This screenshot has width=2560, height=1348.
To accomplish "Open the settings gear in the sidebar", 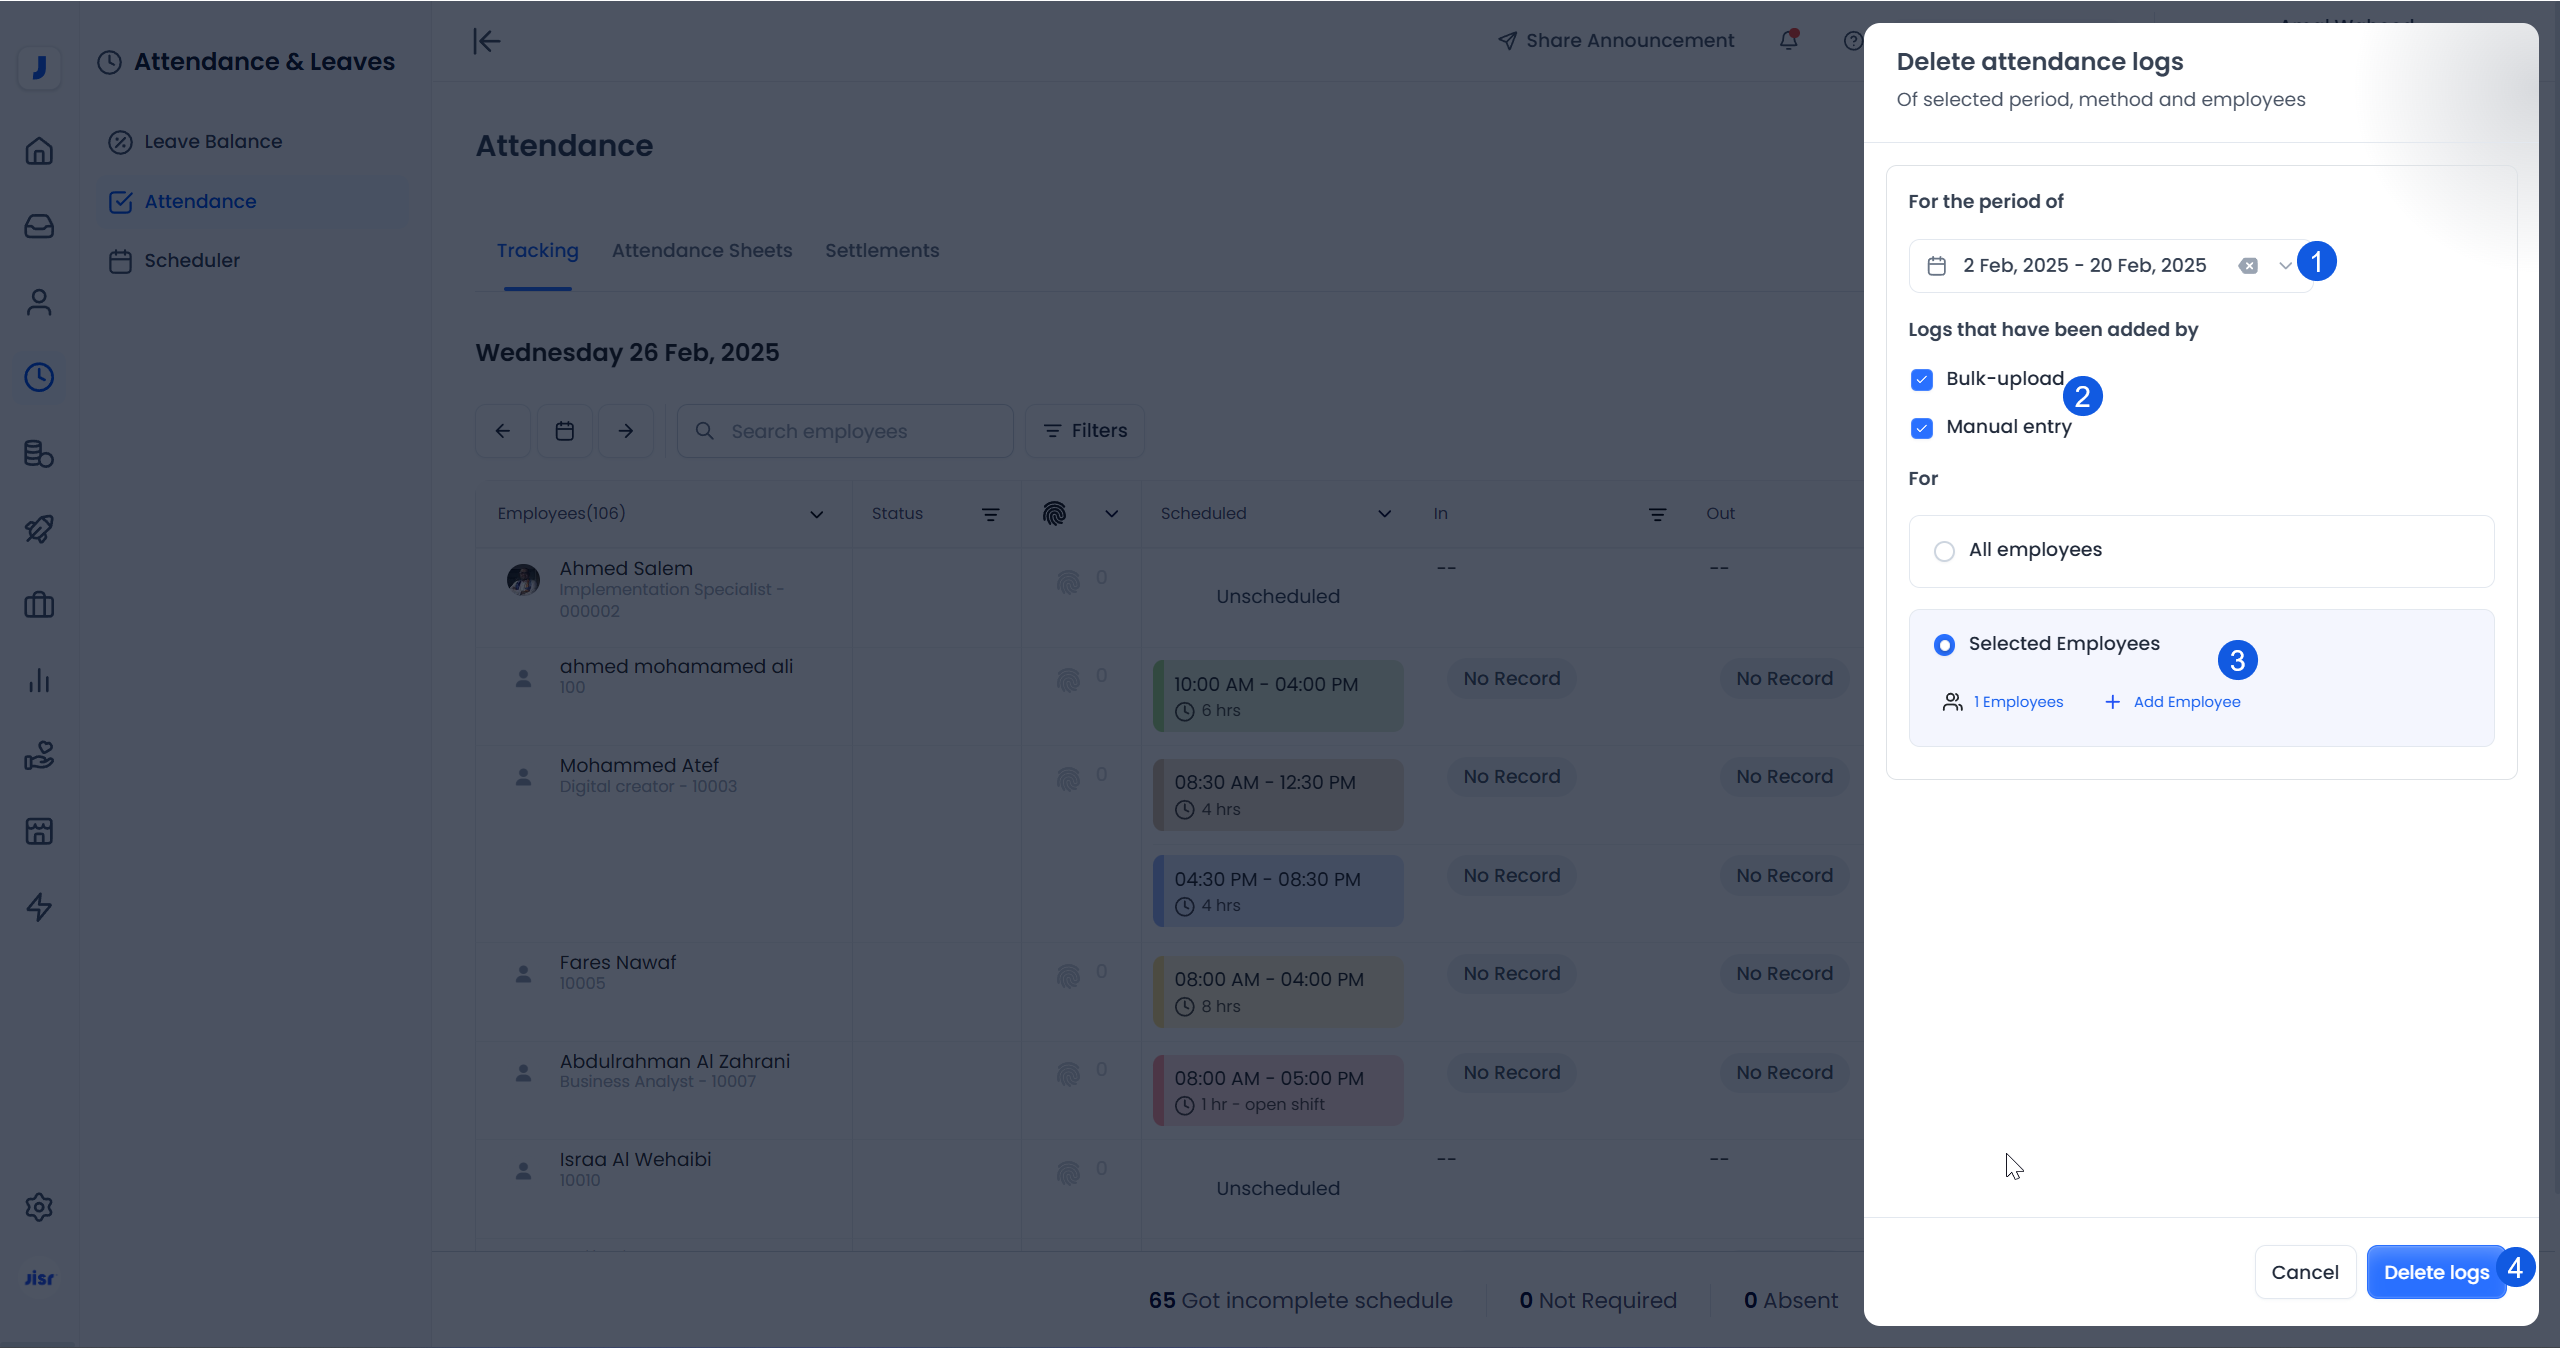I will [x=39, y=1207].
